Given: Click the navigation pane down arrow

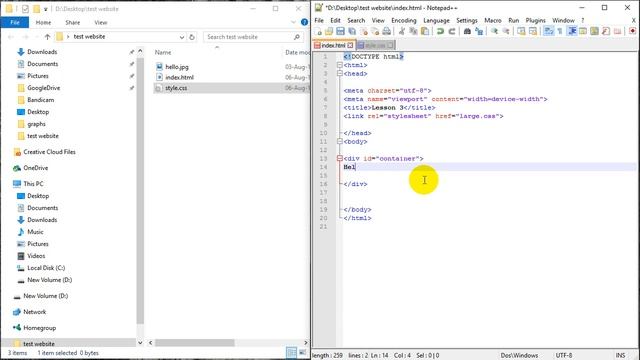Looking at the screenshot, I should 140,343.
